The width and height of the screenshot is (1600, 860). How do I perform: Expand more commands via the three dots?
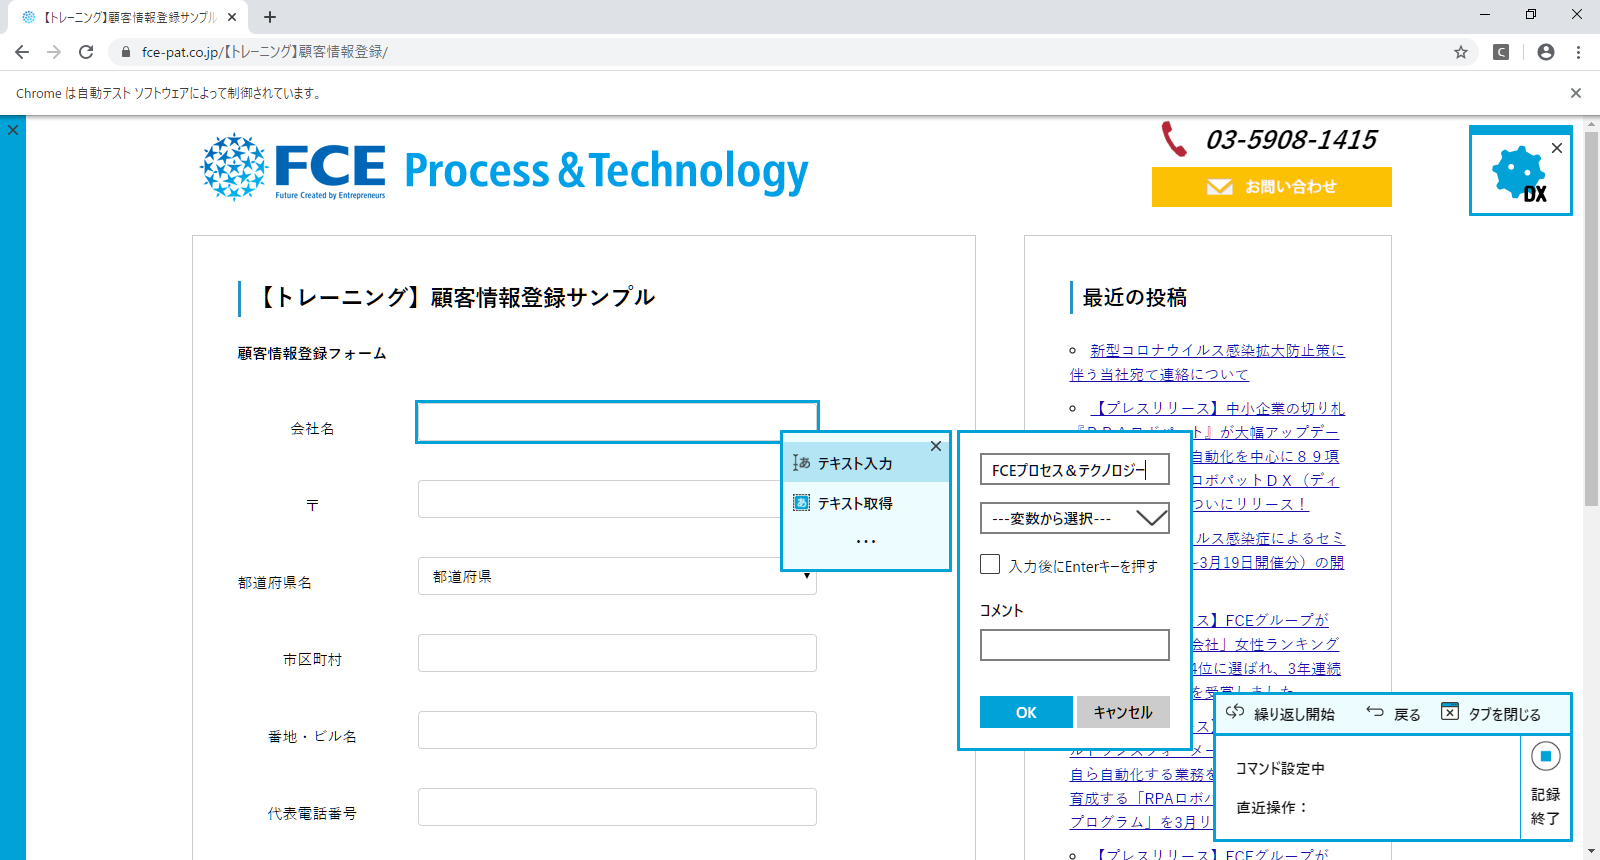pyautogui.click(x=866, y=541)
